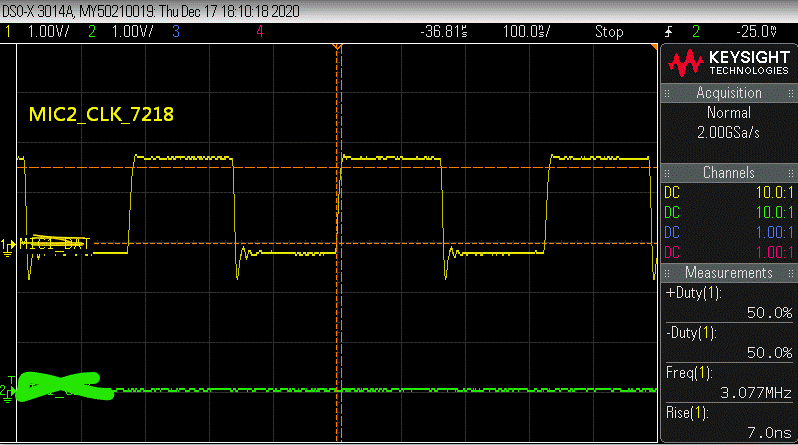Click the orange trigger position marker at top
The width and height of the screenshot is (798, 445).
pyautogui.click(x=337, y=47)
